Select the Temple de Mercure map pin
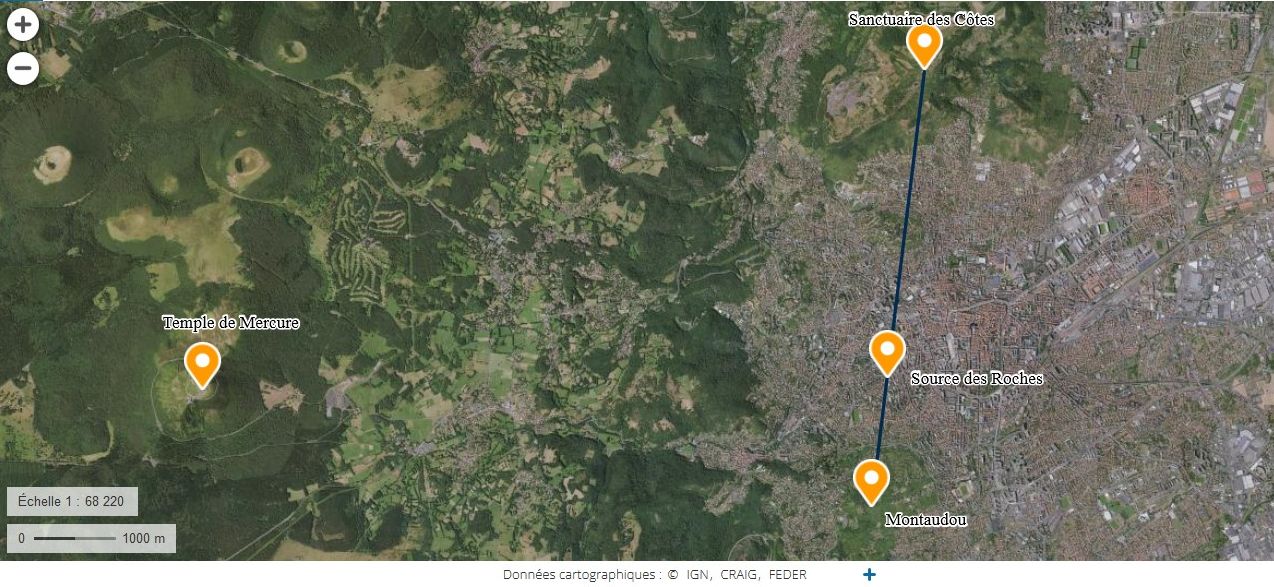 (202, 364)
